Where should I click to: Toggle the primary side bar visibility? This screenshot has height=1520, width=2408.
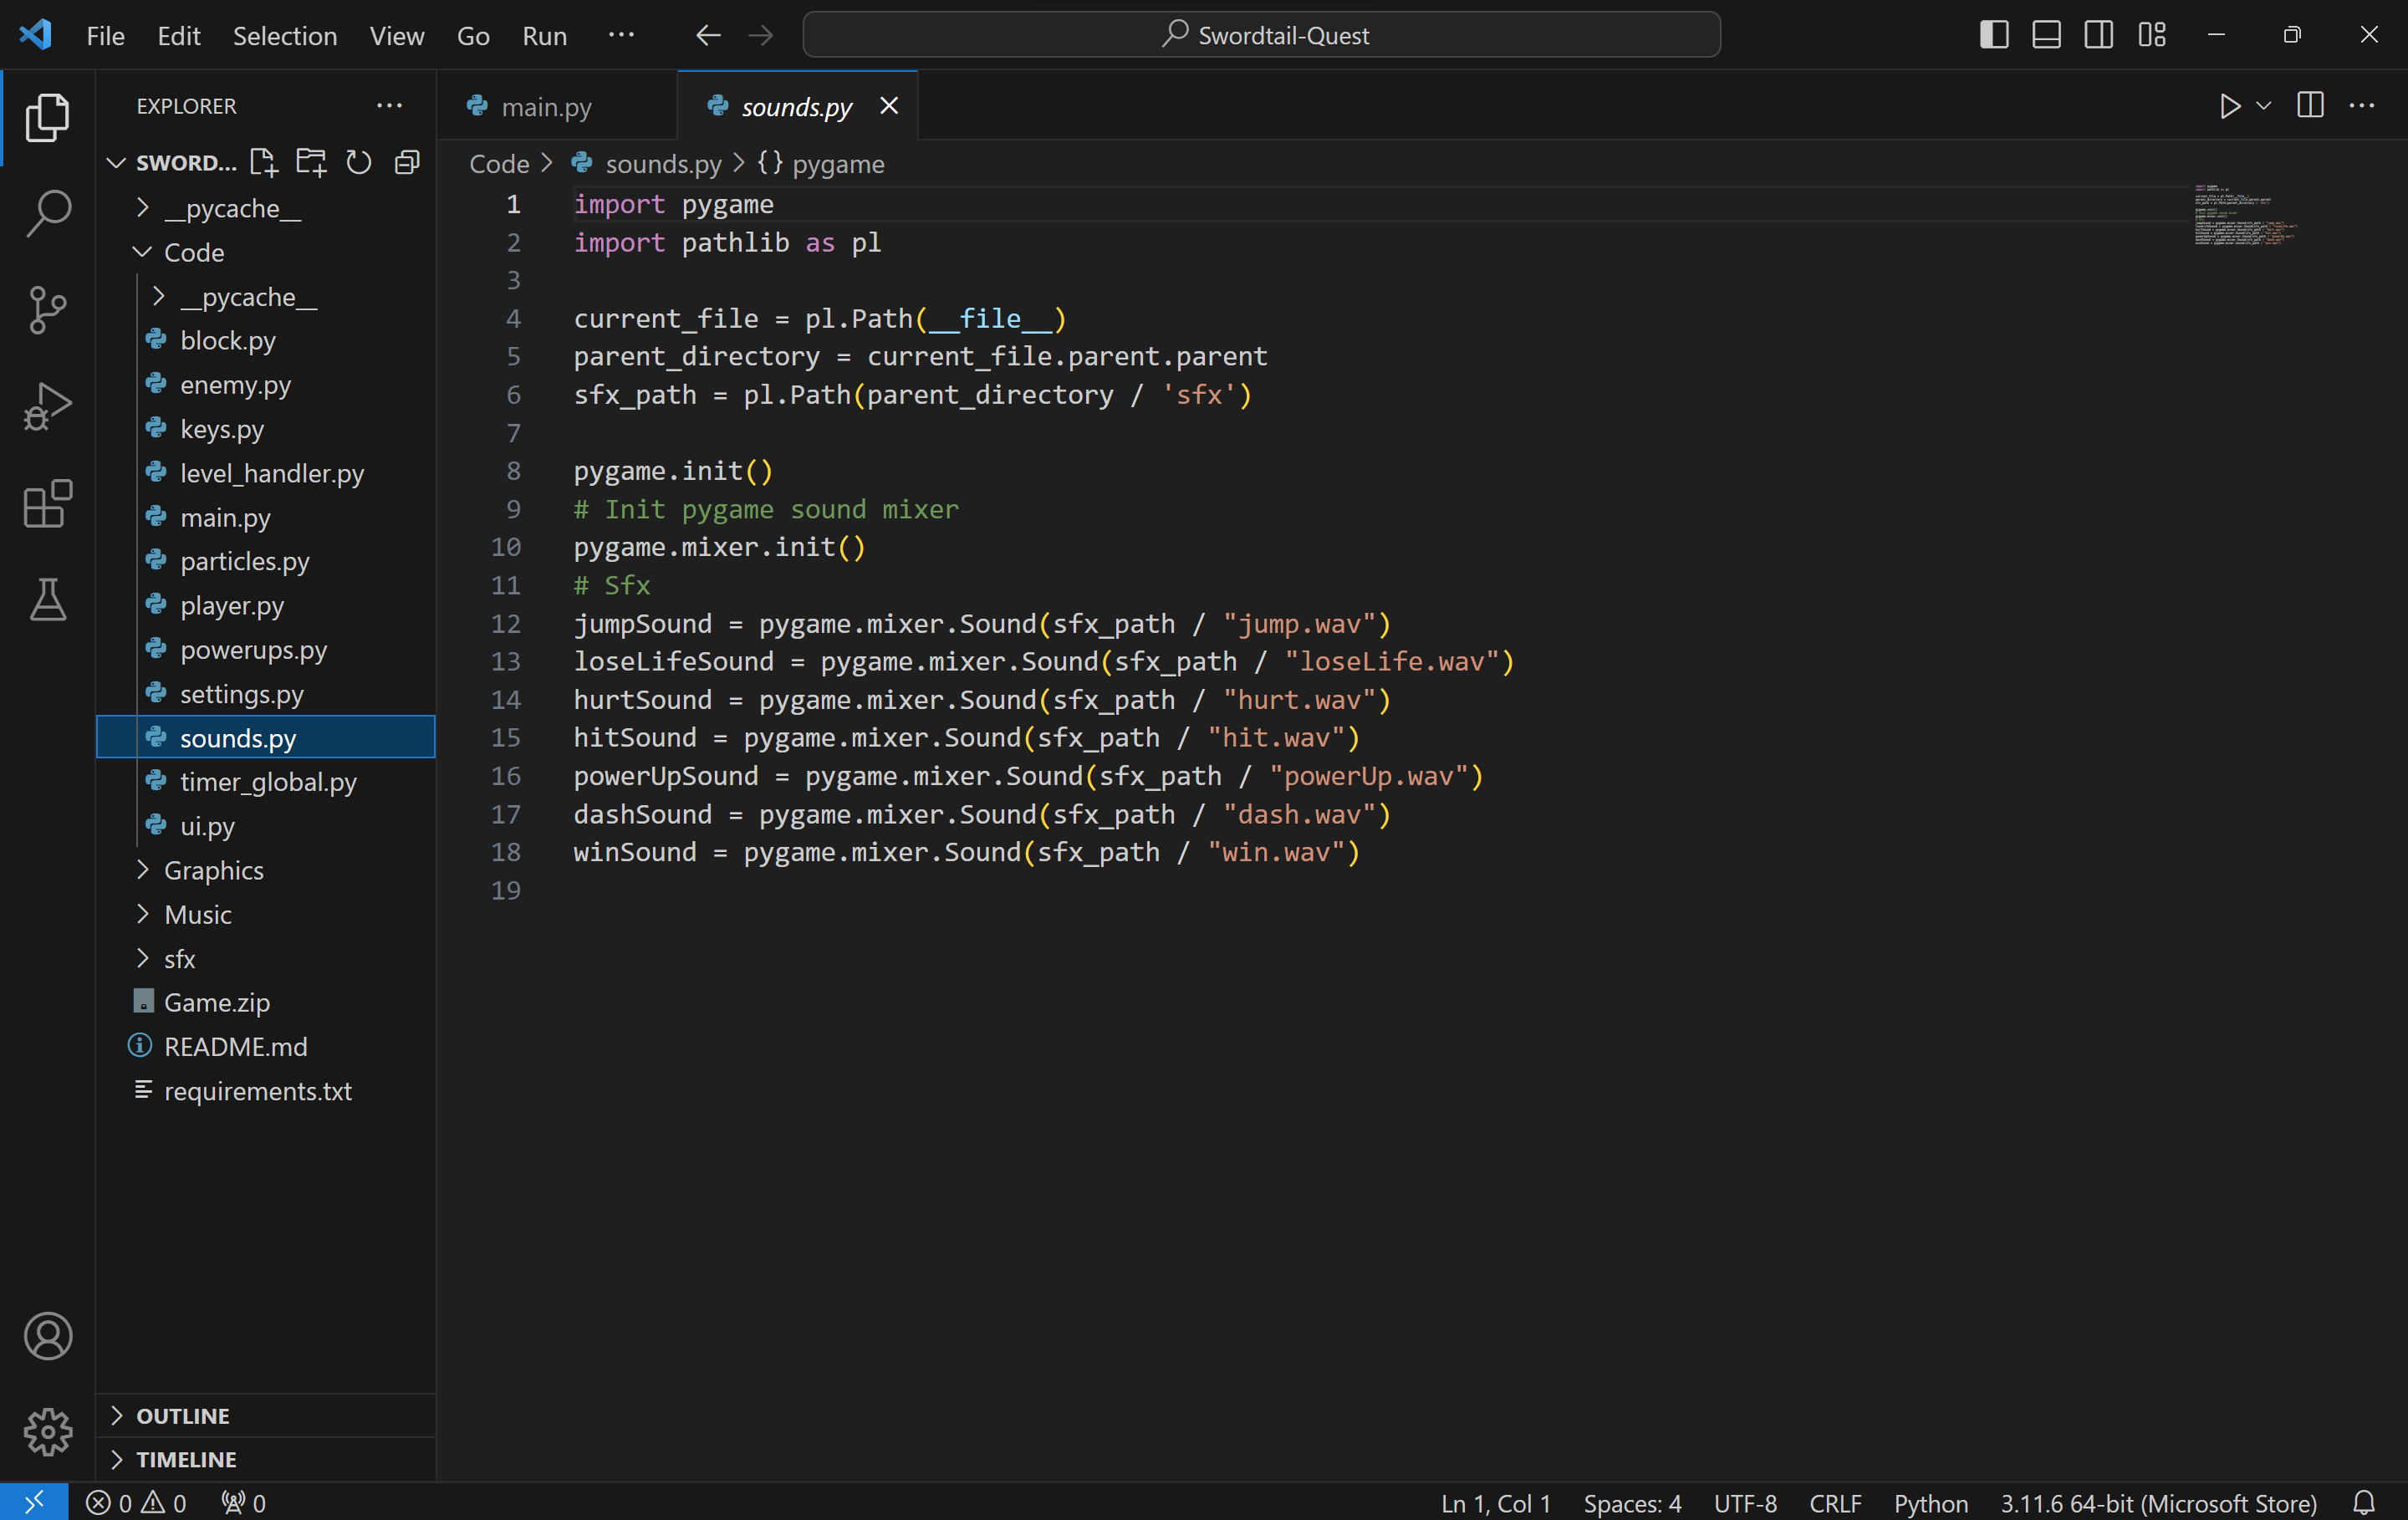click(x=1994, y=35)
